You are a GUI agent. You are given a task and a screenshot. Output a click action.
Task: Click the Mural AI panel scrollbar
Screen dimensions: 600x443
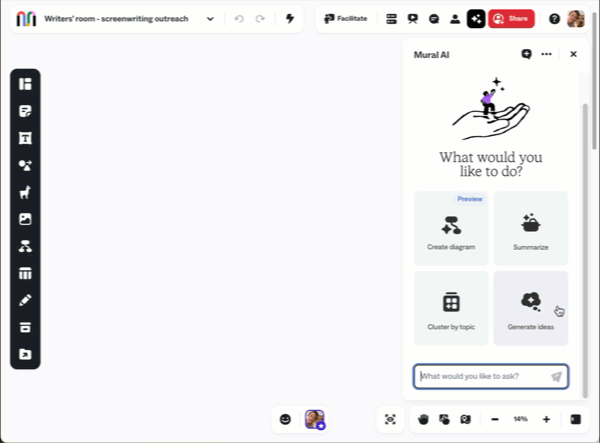[x=585, y=251]
